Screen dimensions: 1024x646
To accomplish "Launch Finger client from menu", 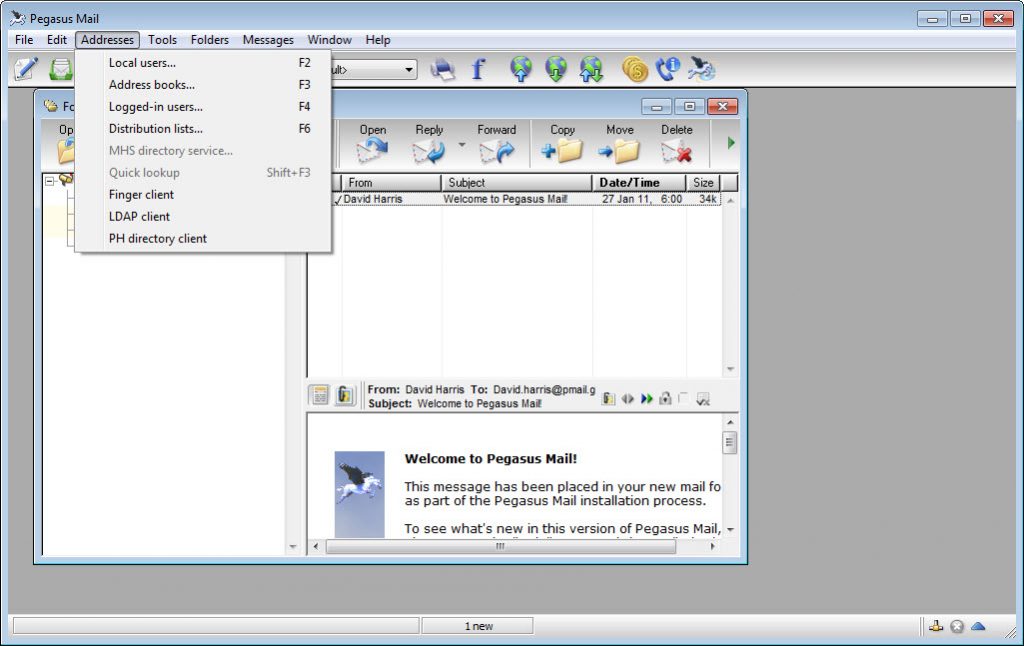I will coord(203,195).
